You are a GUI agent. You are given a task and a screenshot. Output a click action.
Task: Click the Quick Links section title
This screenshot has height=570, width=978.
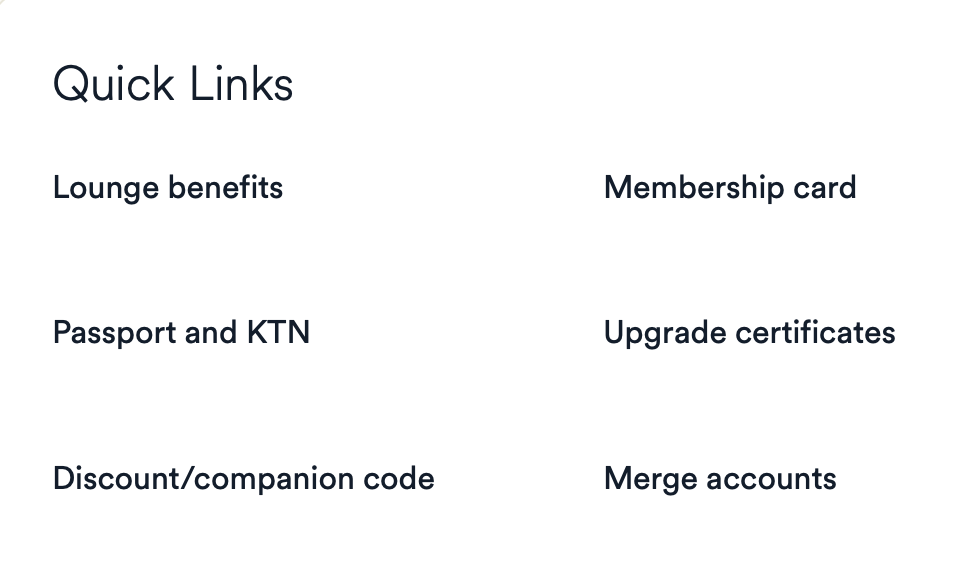click(x=173, y=84)
